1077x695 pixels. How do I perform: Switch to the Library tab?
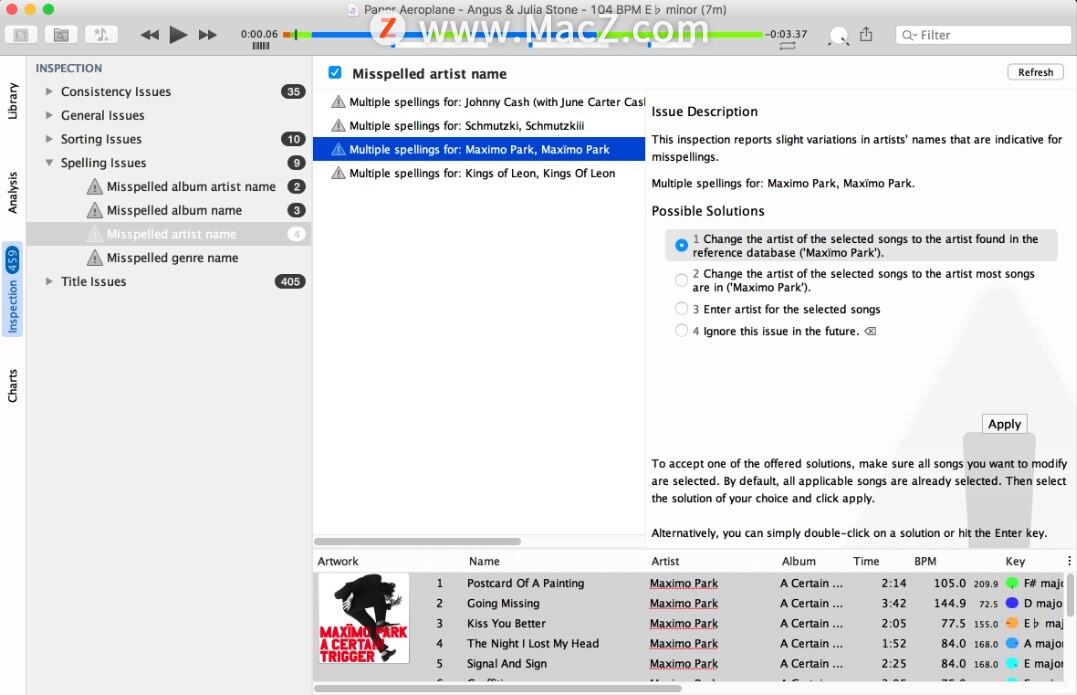pos(12,101)
